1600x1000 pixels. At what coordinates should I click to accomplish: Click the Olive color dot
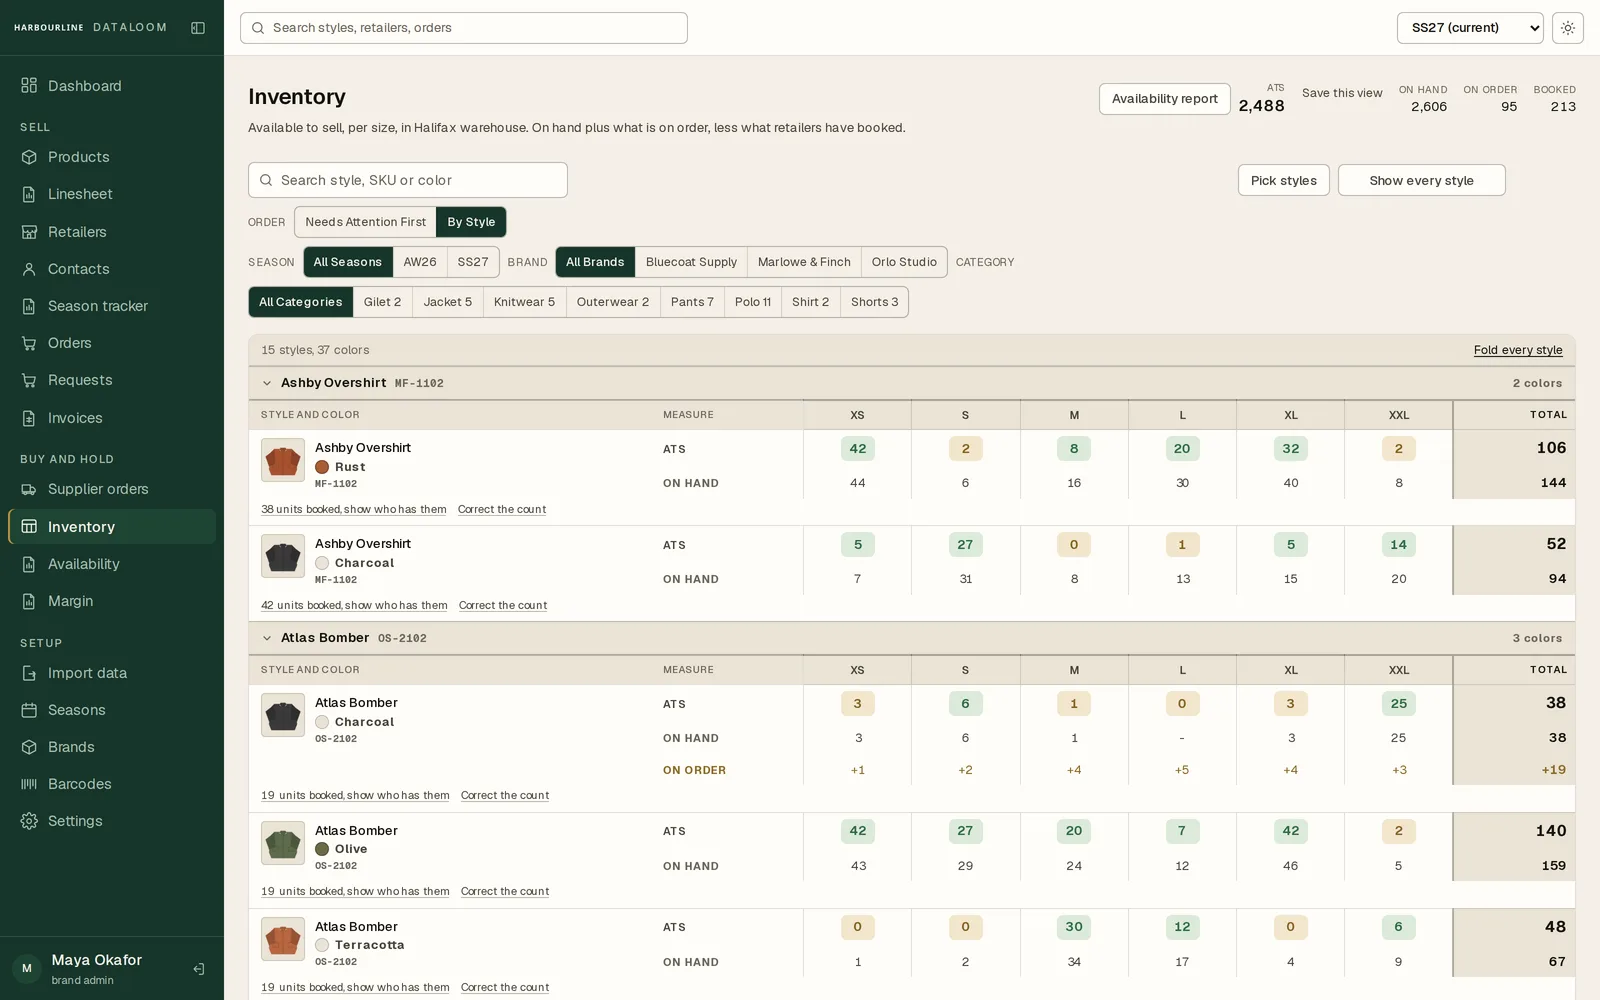click(x=322, y=849)
